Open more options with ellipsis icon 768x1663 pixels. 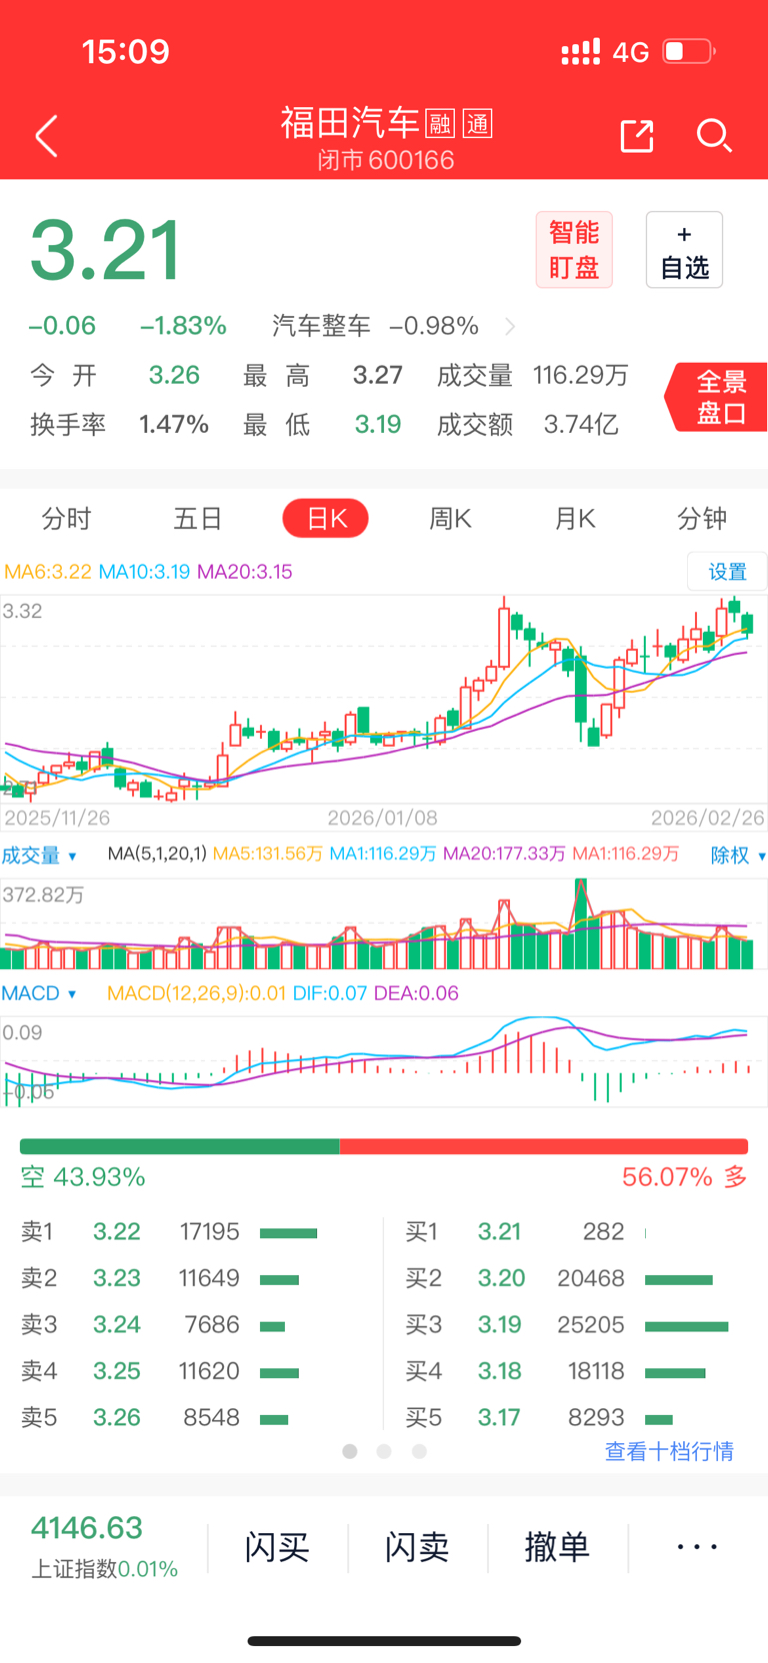coord(697,1547)
